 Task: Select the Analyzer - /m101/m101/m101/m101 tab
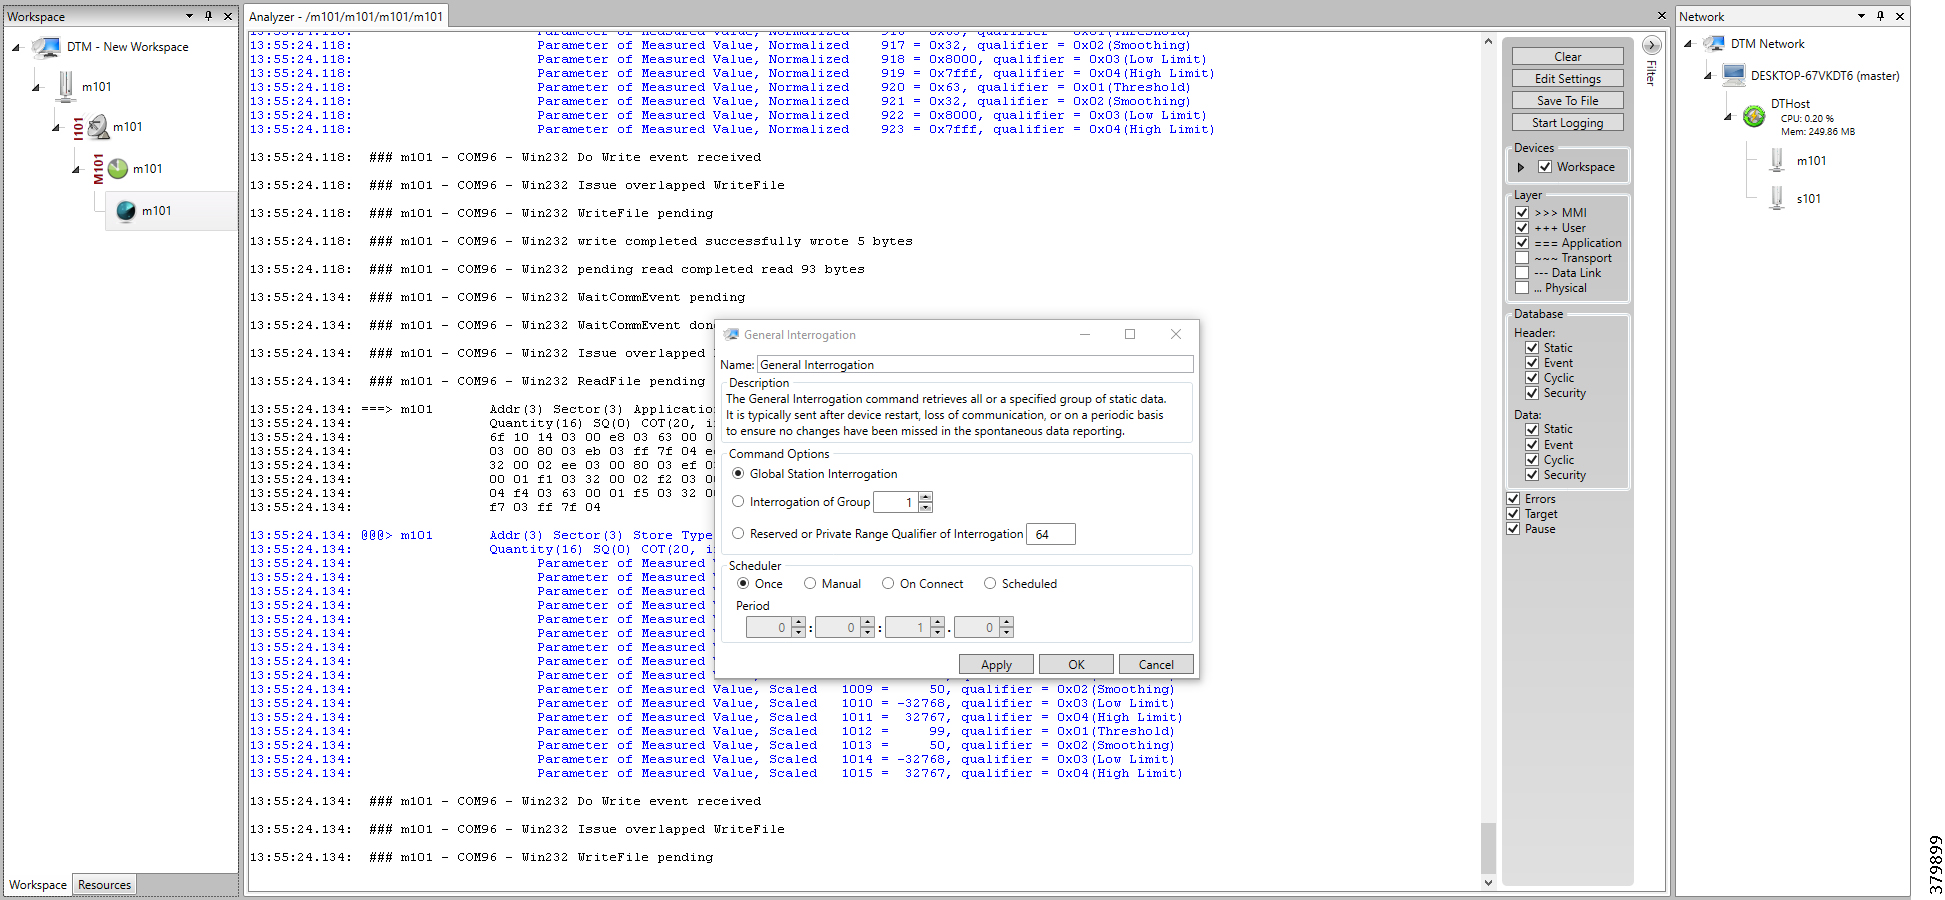pos(346,16)
